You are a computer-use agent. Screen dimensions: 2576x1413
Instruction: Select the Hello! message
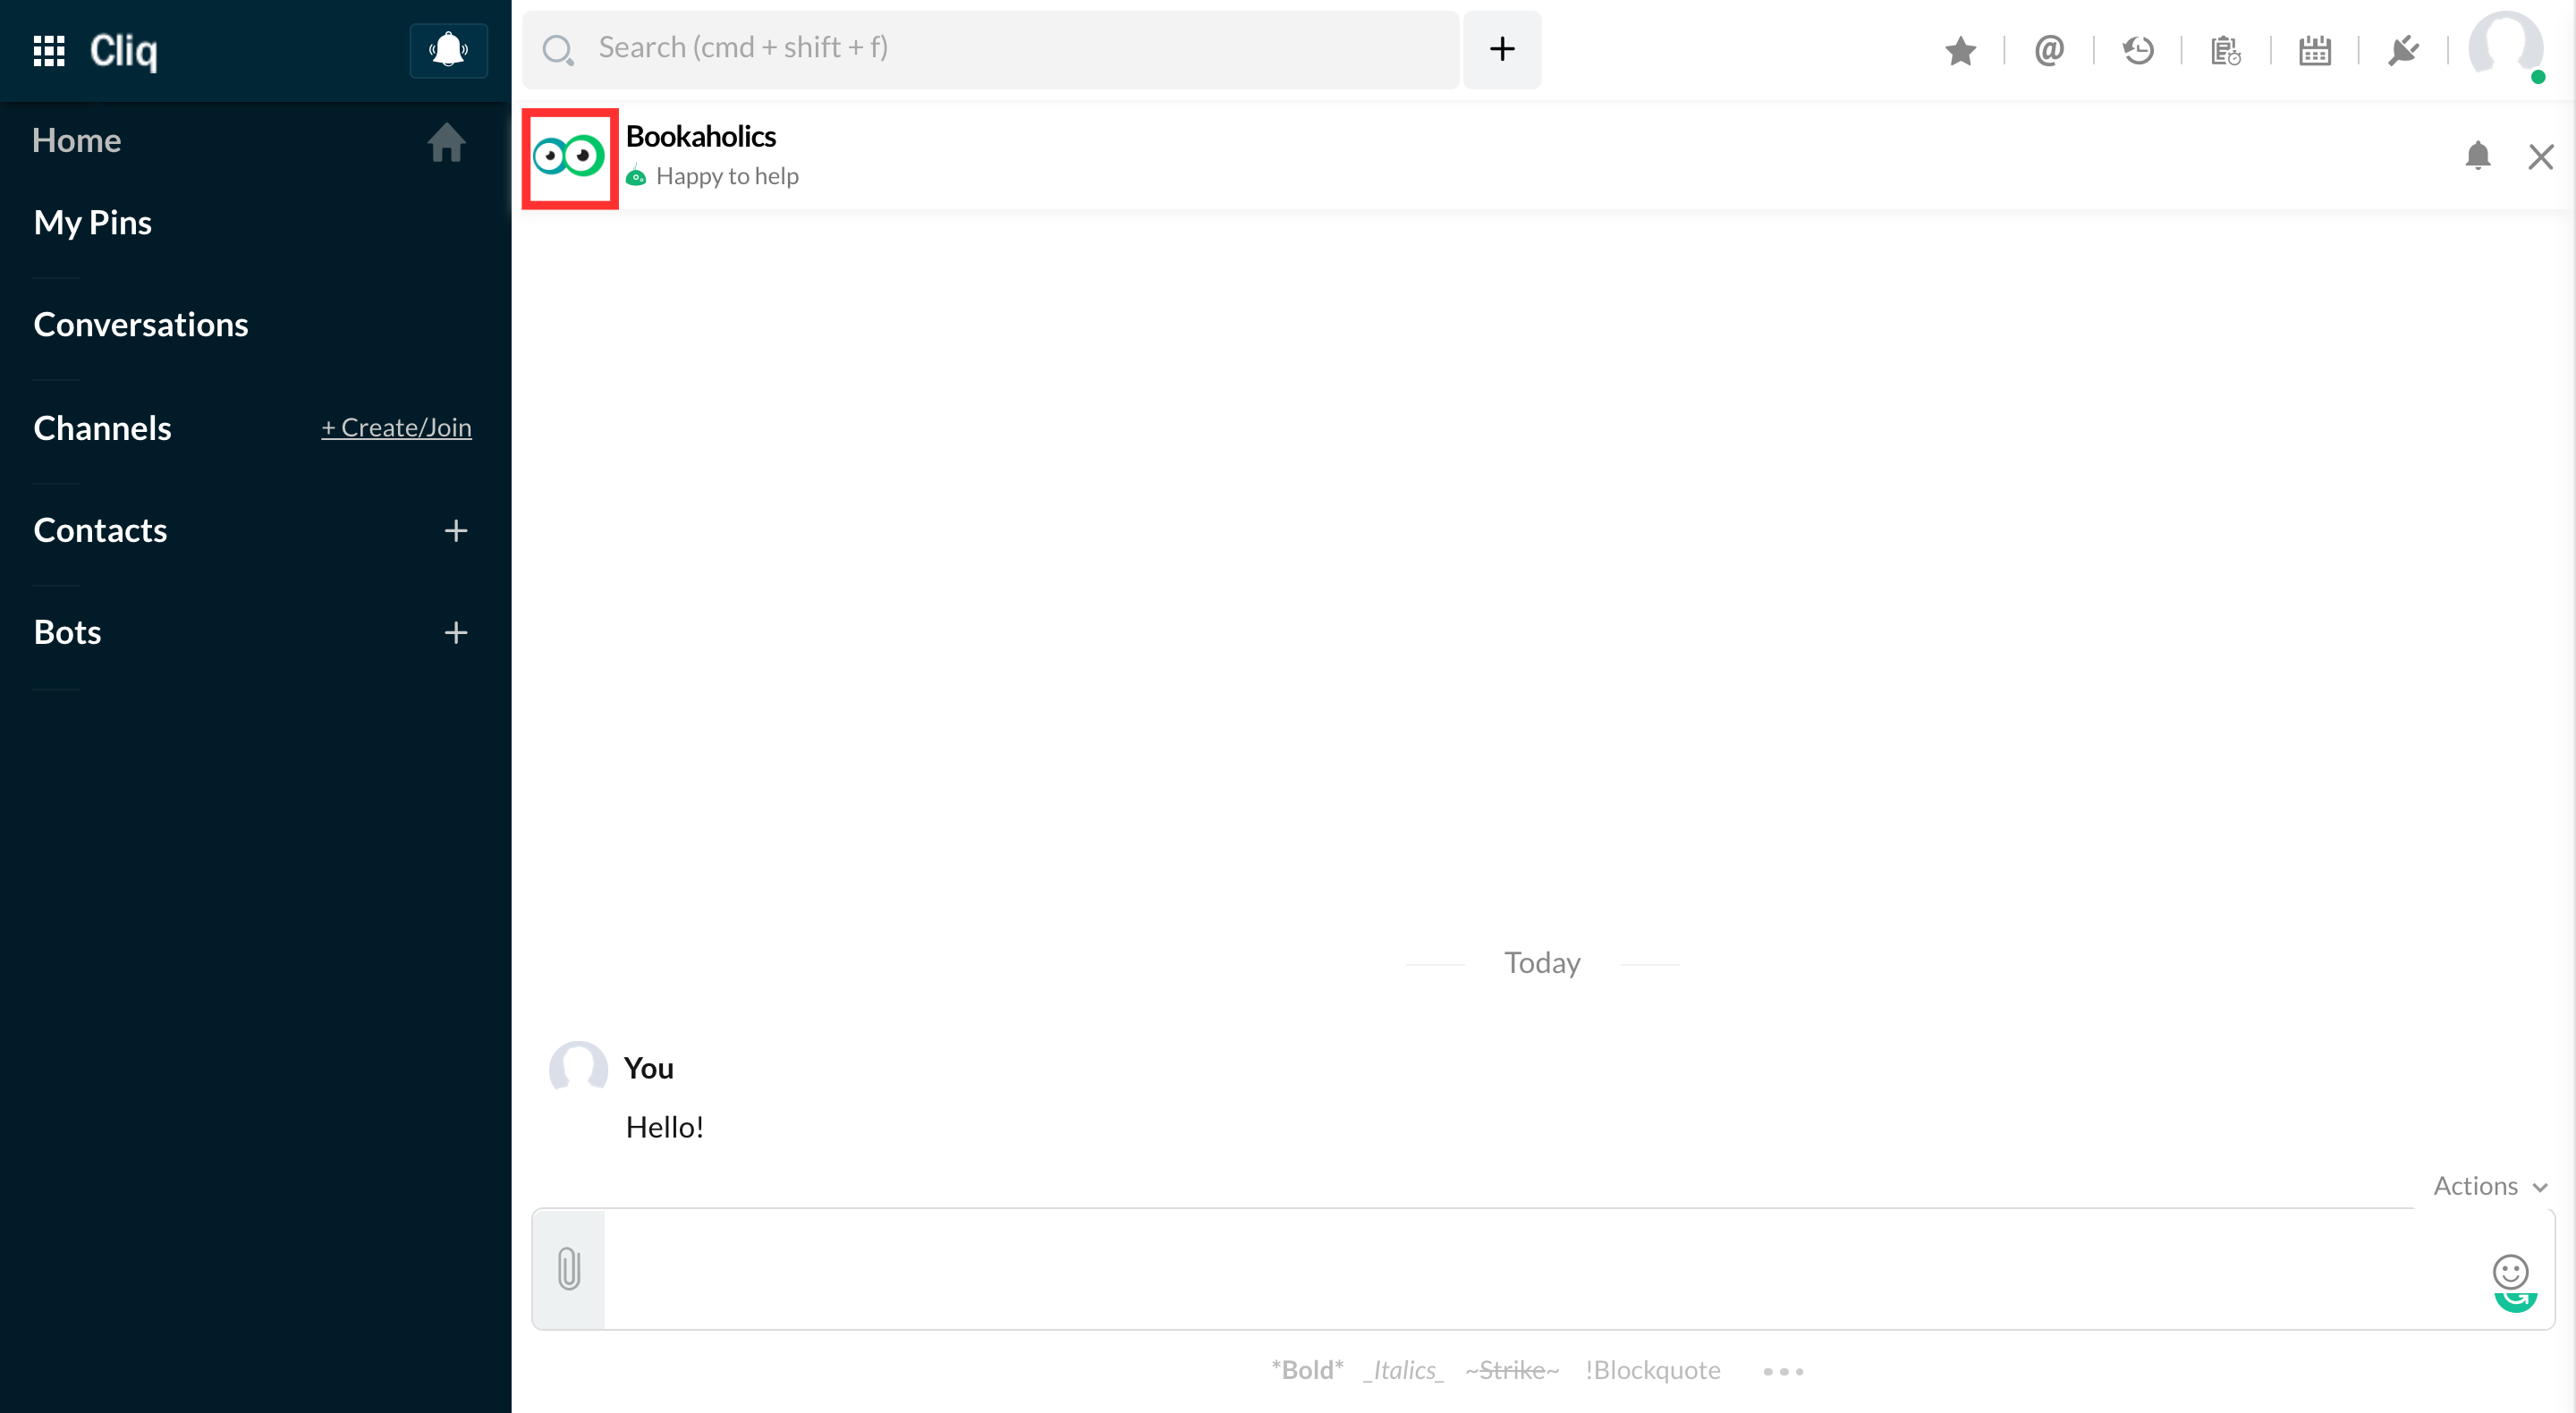(x=665, y=1128)
